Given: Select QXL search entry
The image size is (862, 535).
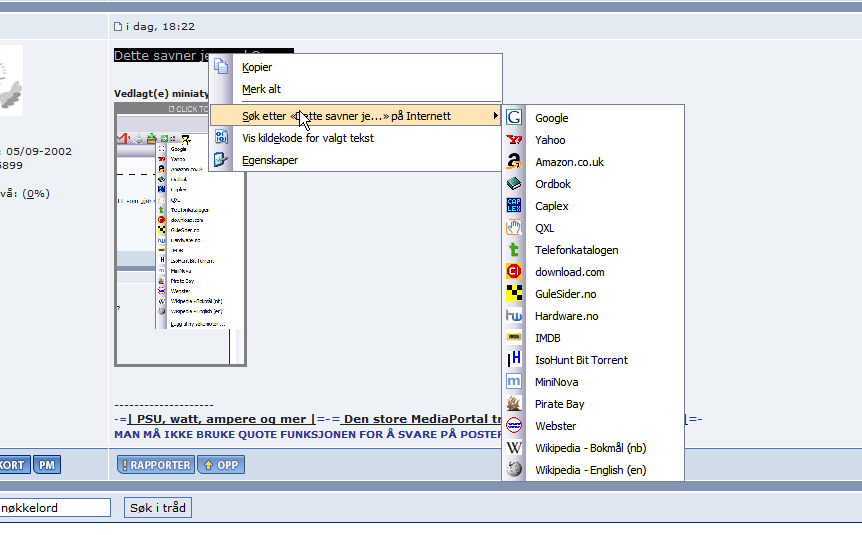Looking at the screenshot, I should click(593, 228).
